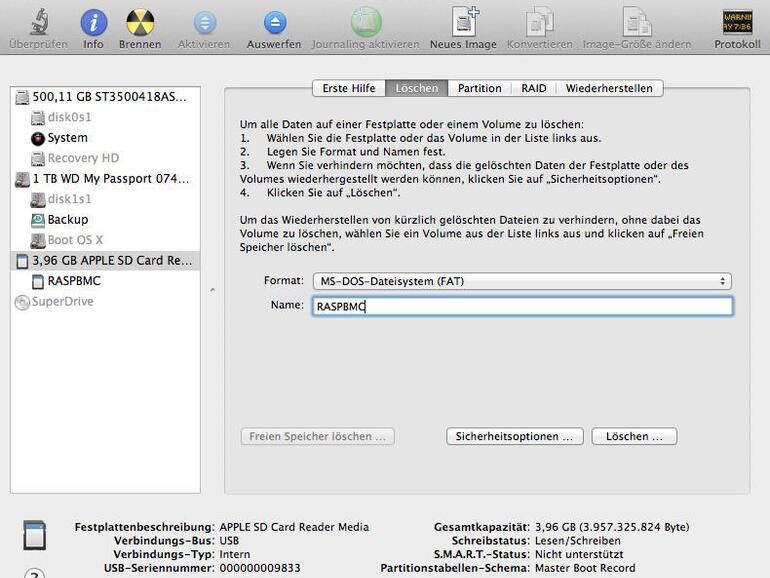Create a Neues Image via toolbar icon
This screenshot has height=578, width=770.
(464, 22)
